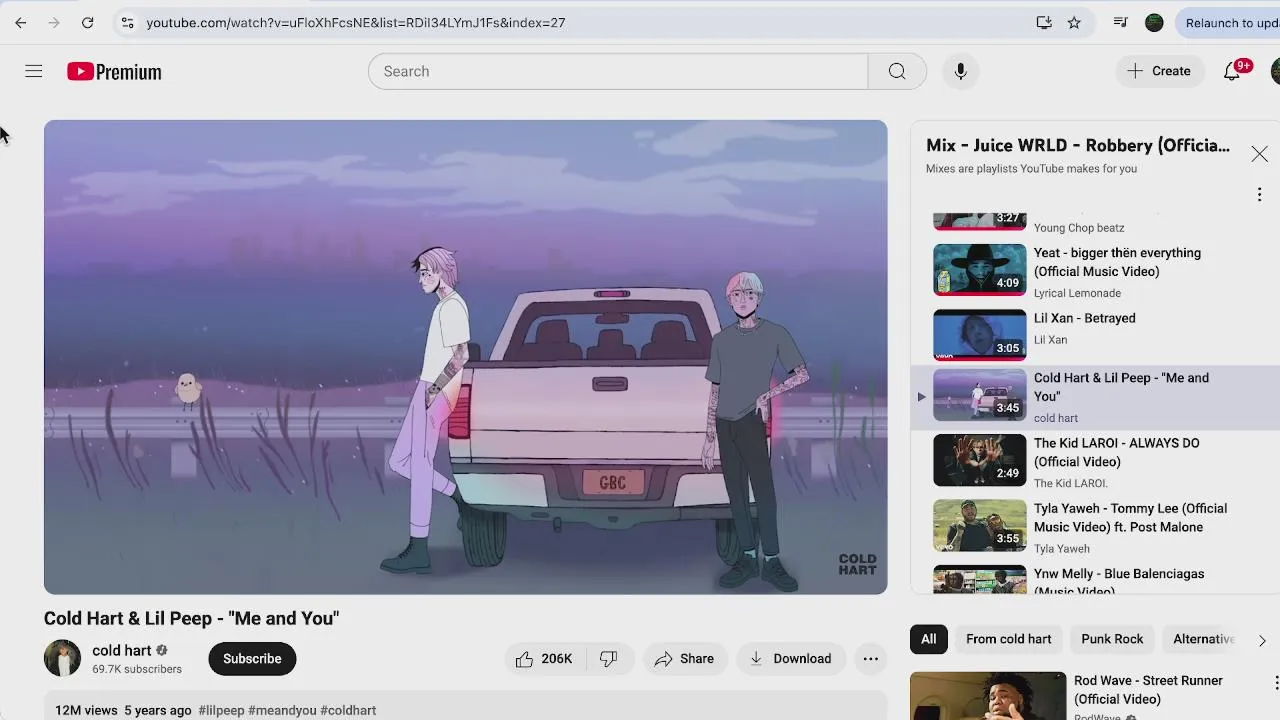
Task: Click the #meandyou hashtag
Action: [282, 710]
